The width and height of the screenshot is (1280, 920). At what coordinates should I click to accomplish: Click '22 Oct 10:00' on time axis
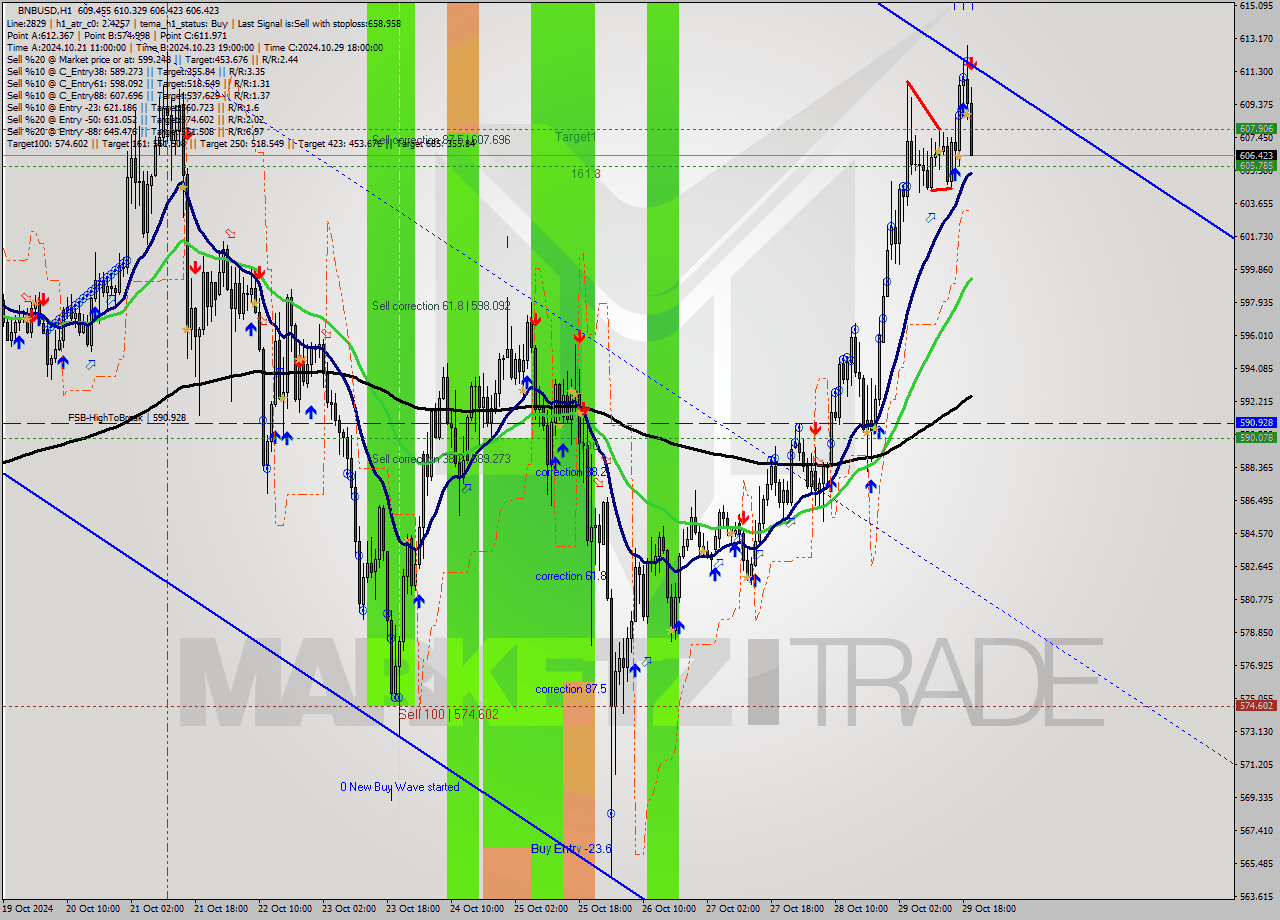284,909
